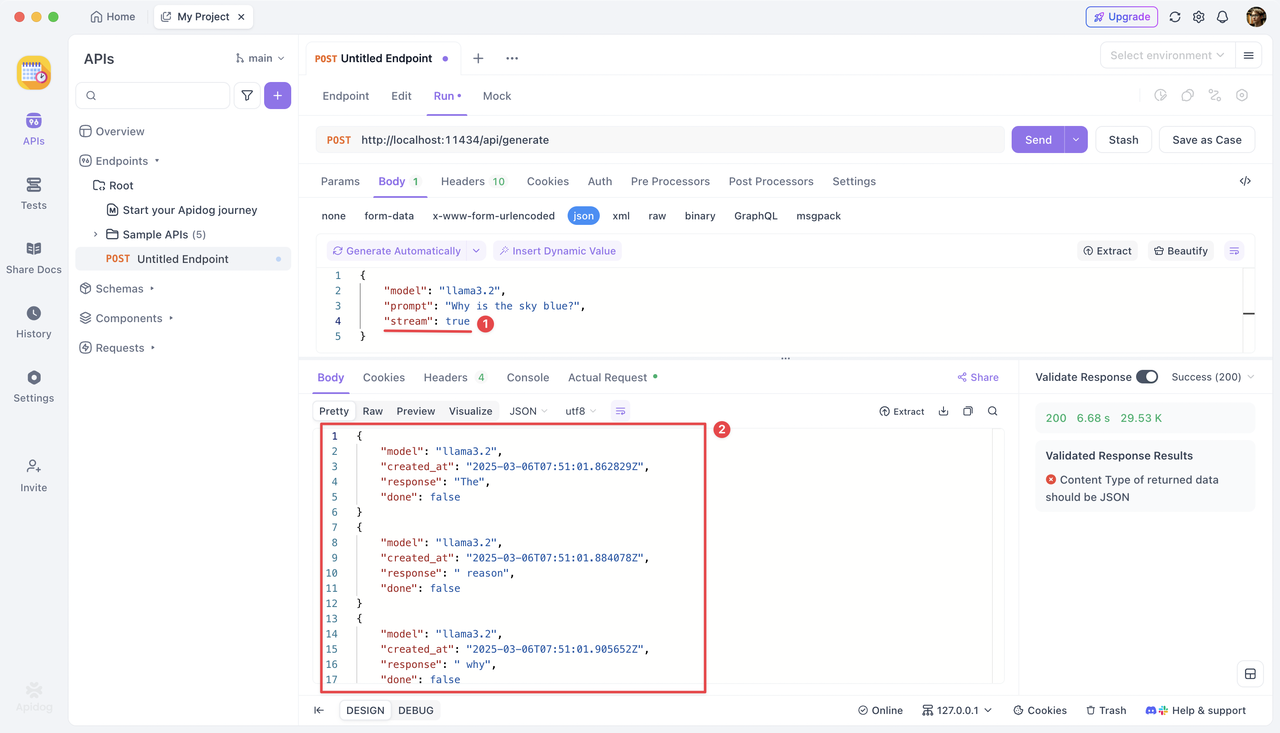Select the binary body type
This screenshot has height=733, width=1280.
(700, 215)
